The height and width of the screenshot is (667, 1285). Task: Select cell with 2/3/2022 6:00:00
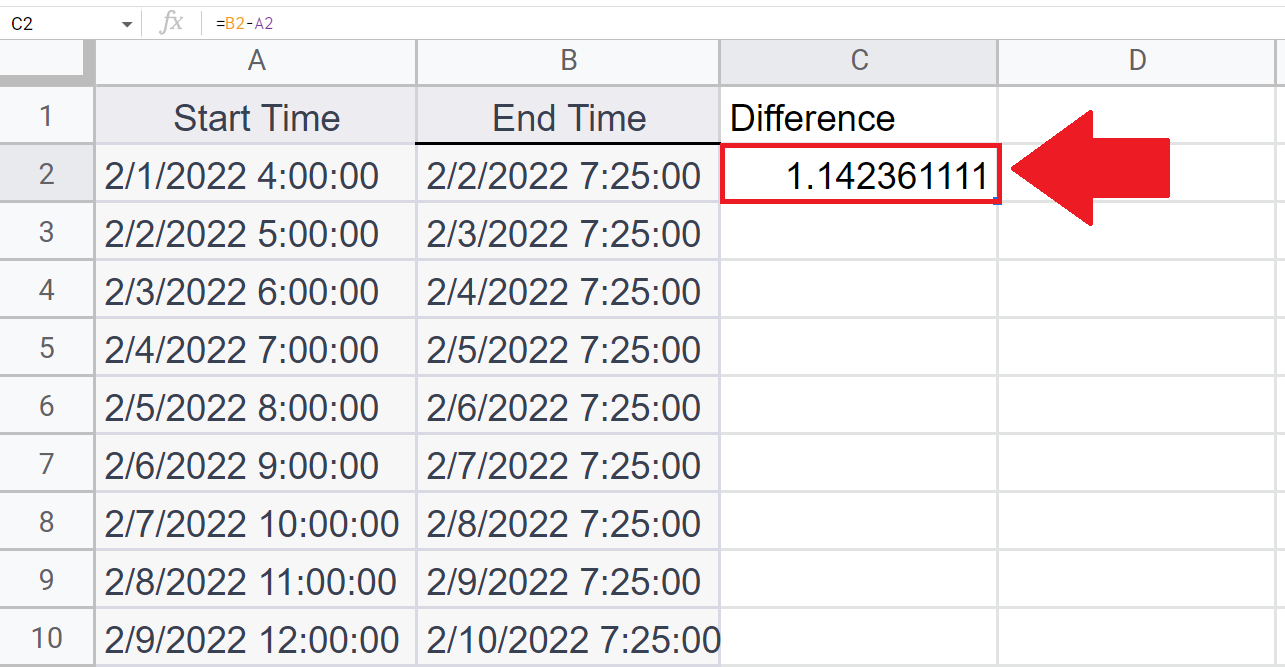coord(256,290)
